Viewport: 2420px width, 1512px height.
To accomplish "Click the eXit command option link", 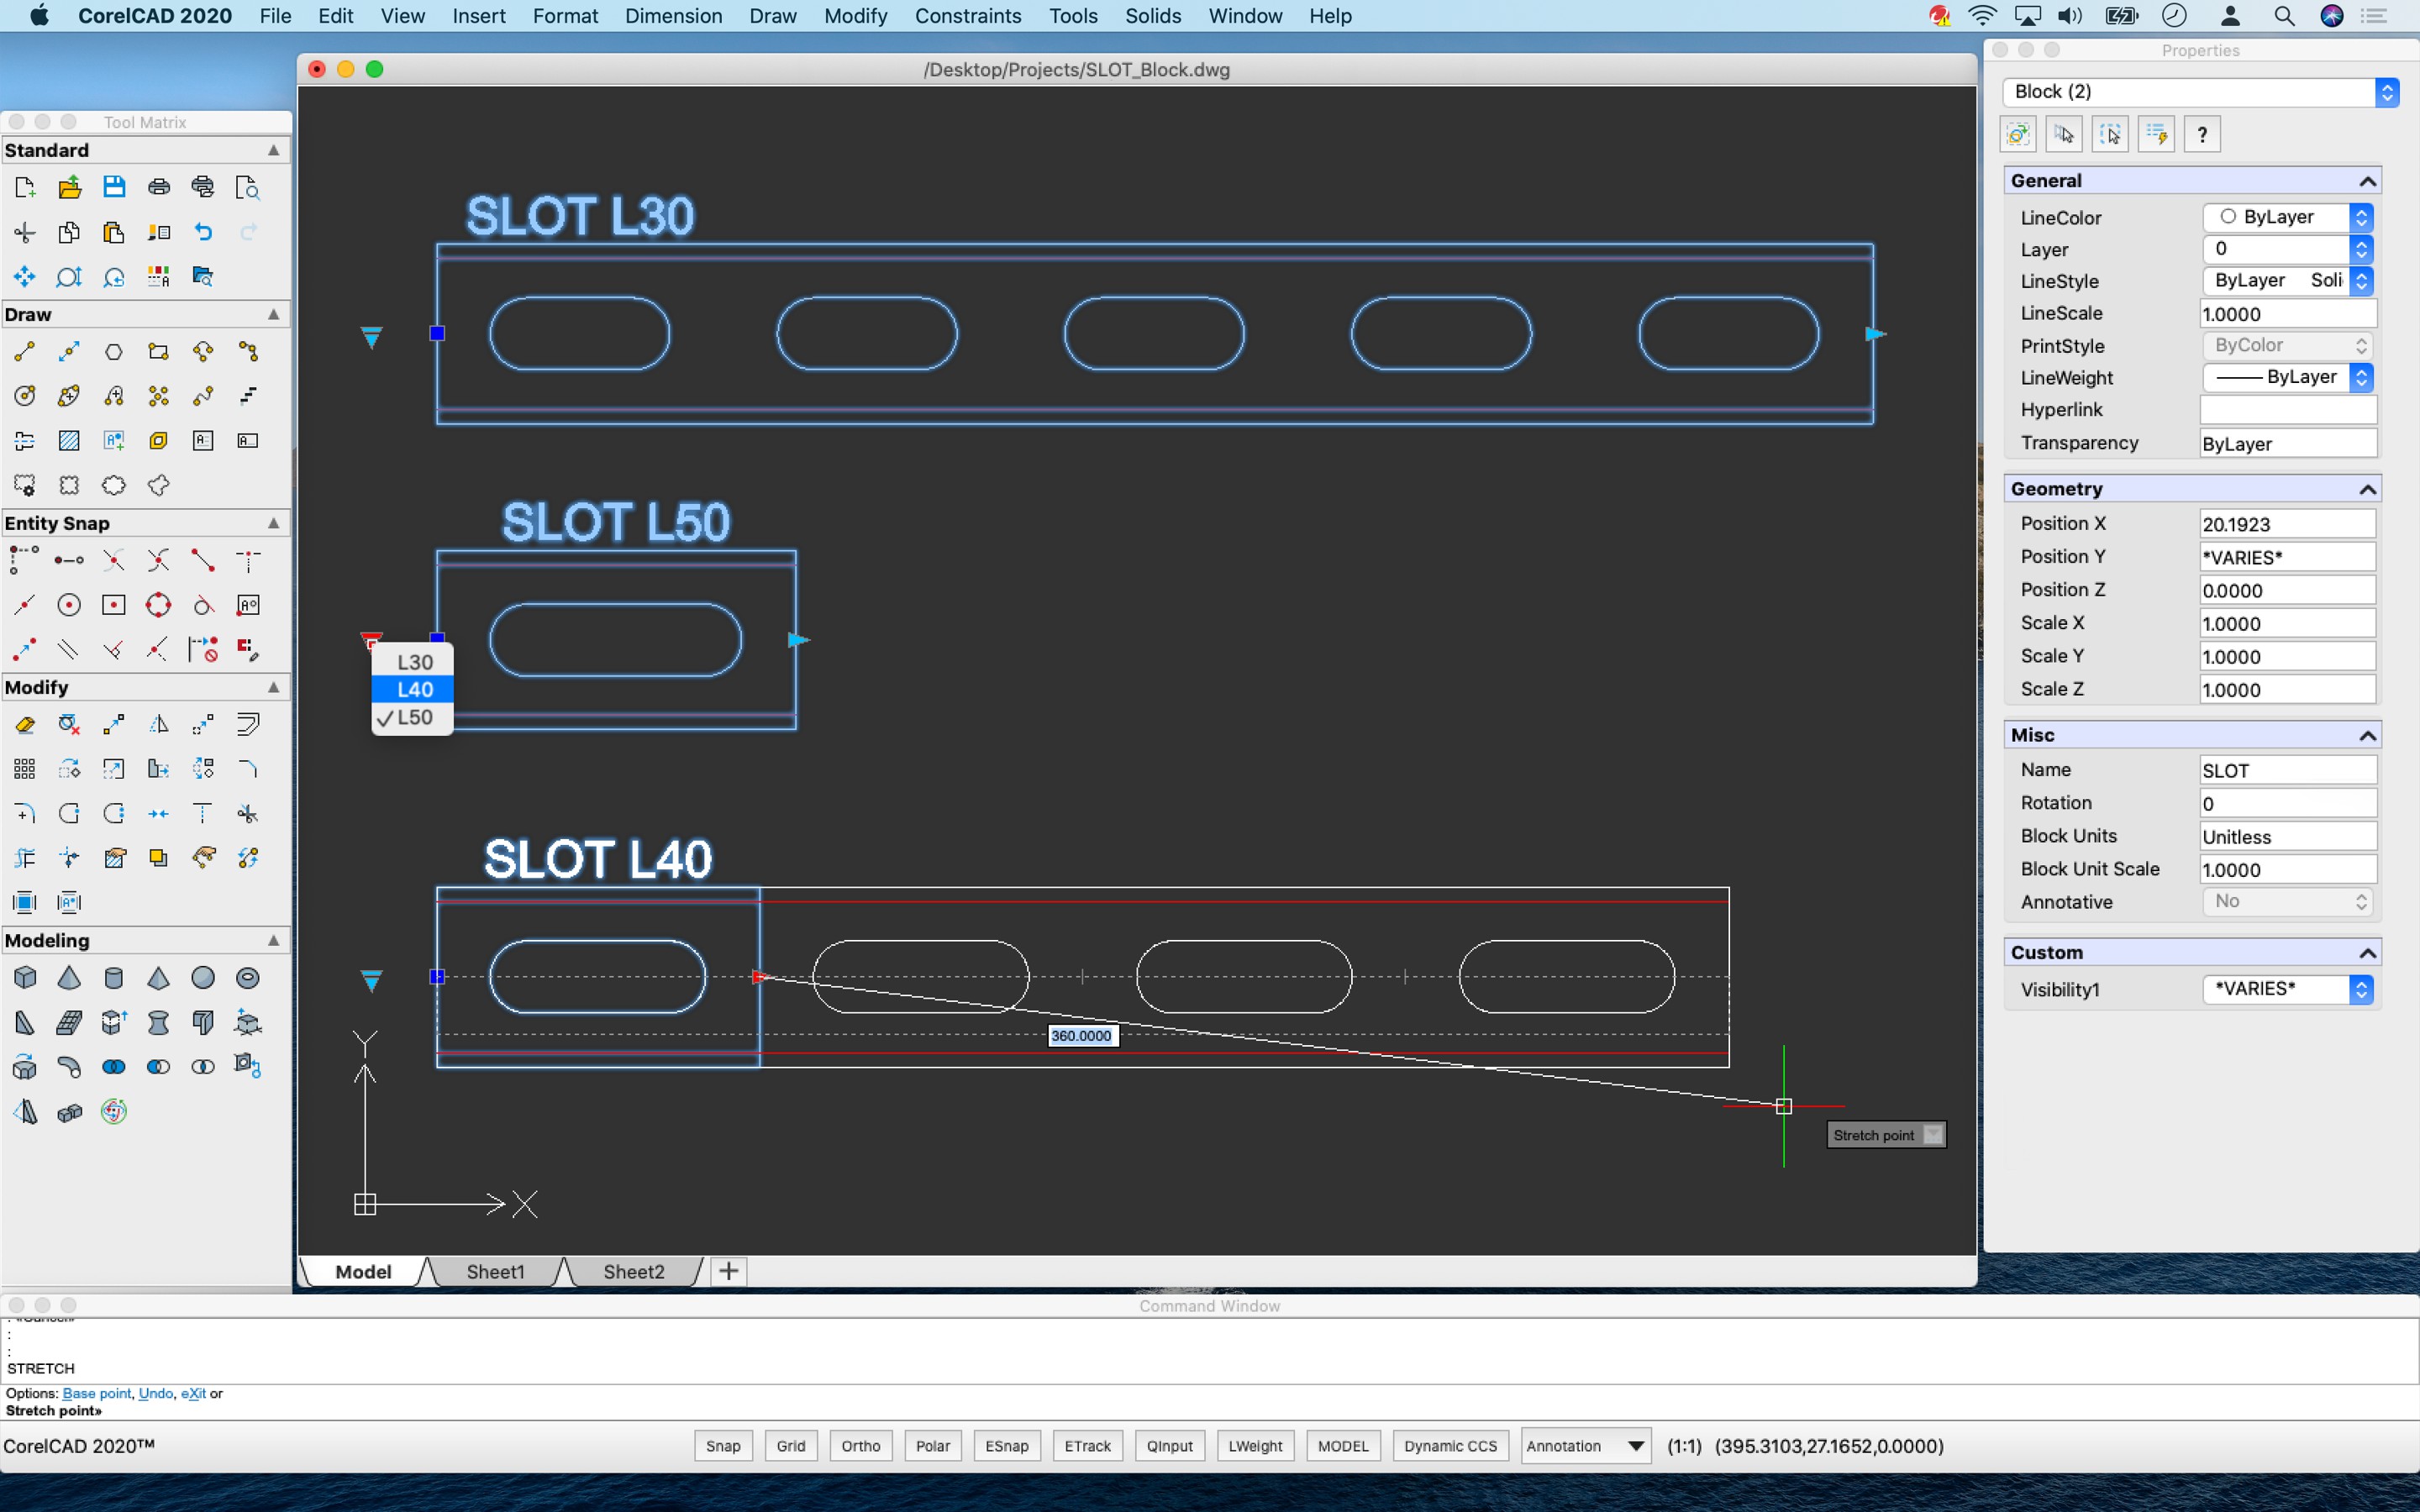I will click(x=193, y=1393).
